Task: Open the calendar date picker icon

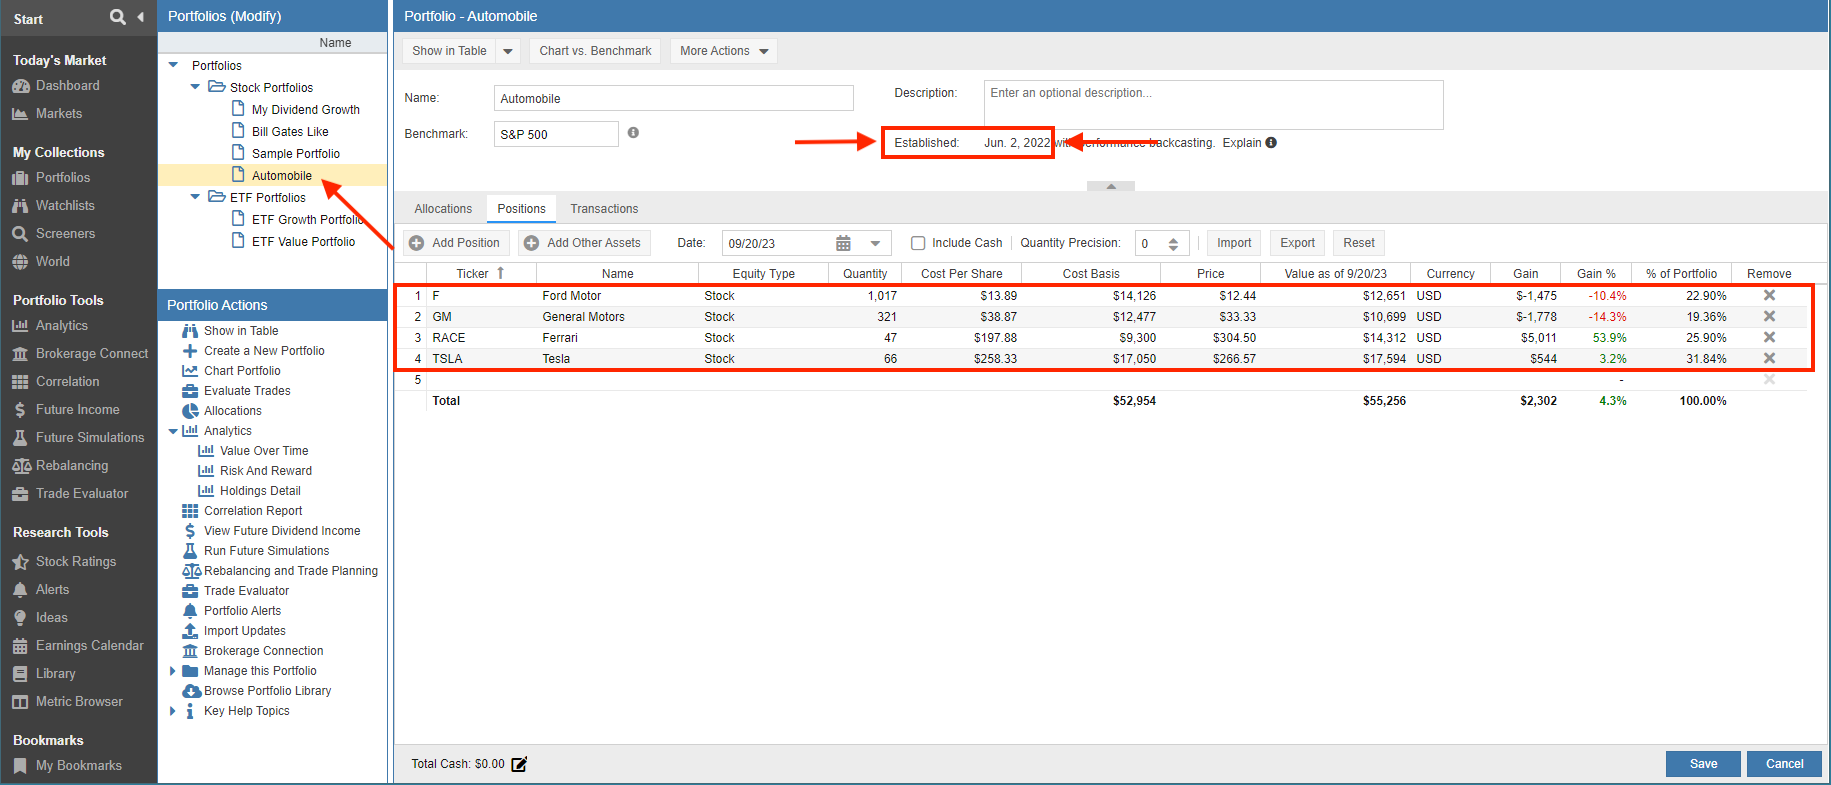Action: pyautogui.click(x=843, y=243)
